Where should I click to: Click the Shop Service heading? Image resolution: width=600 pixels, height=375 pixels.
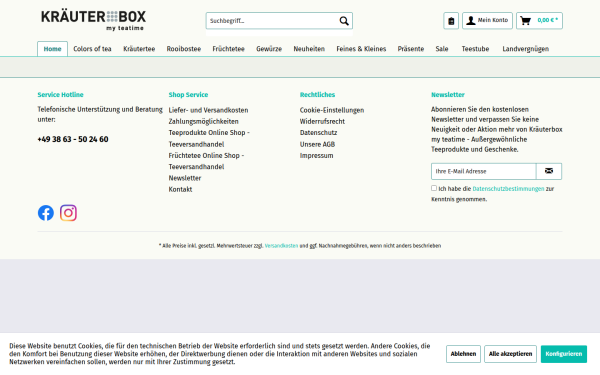click(x=188, y=95)
